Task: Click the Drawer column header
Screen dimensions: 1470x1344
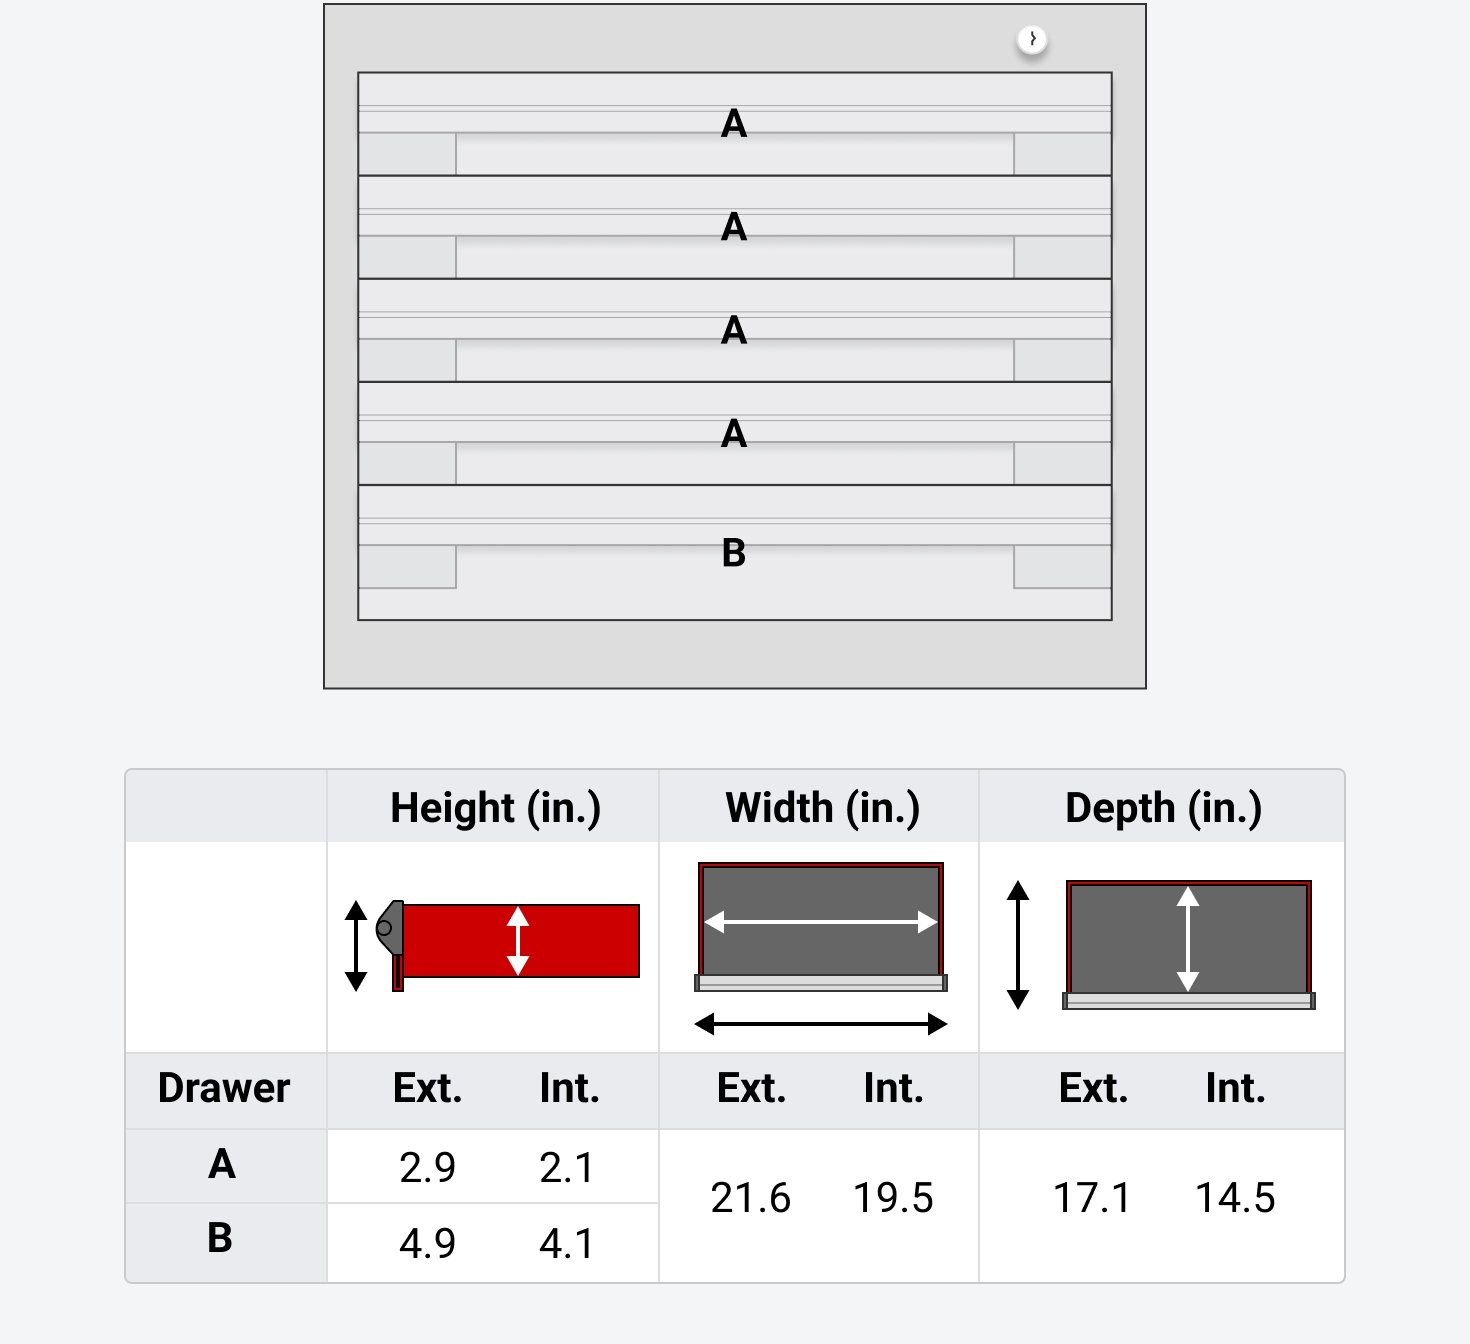Action: tap(224, 1088)
